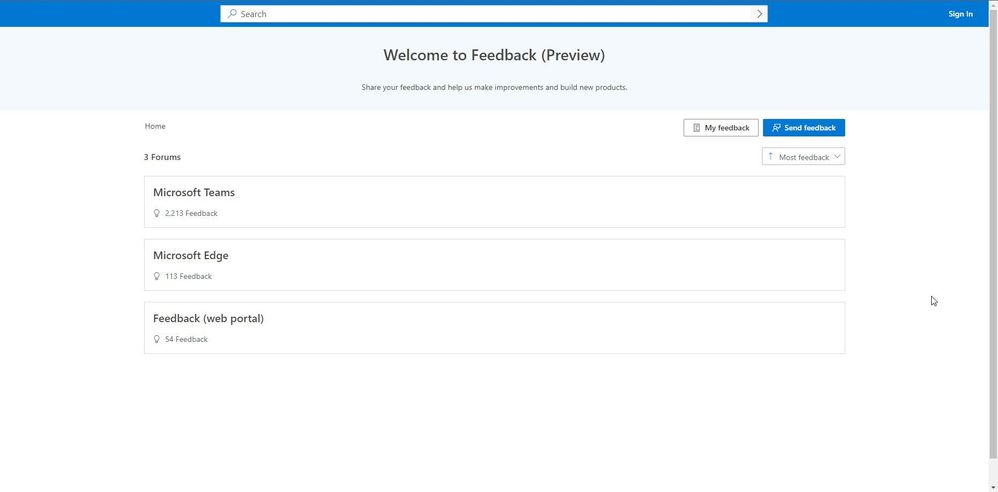Click the Home breadcrumb link
998x492 pixels.
(155, 126)
